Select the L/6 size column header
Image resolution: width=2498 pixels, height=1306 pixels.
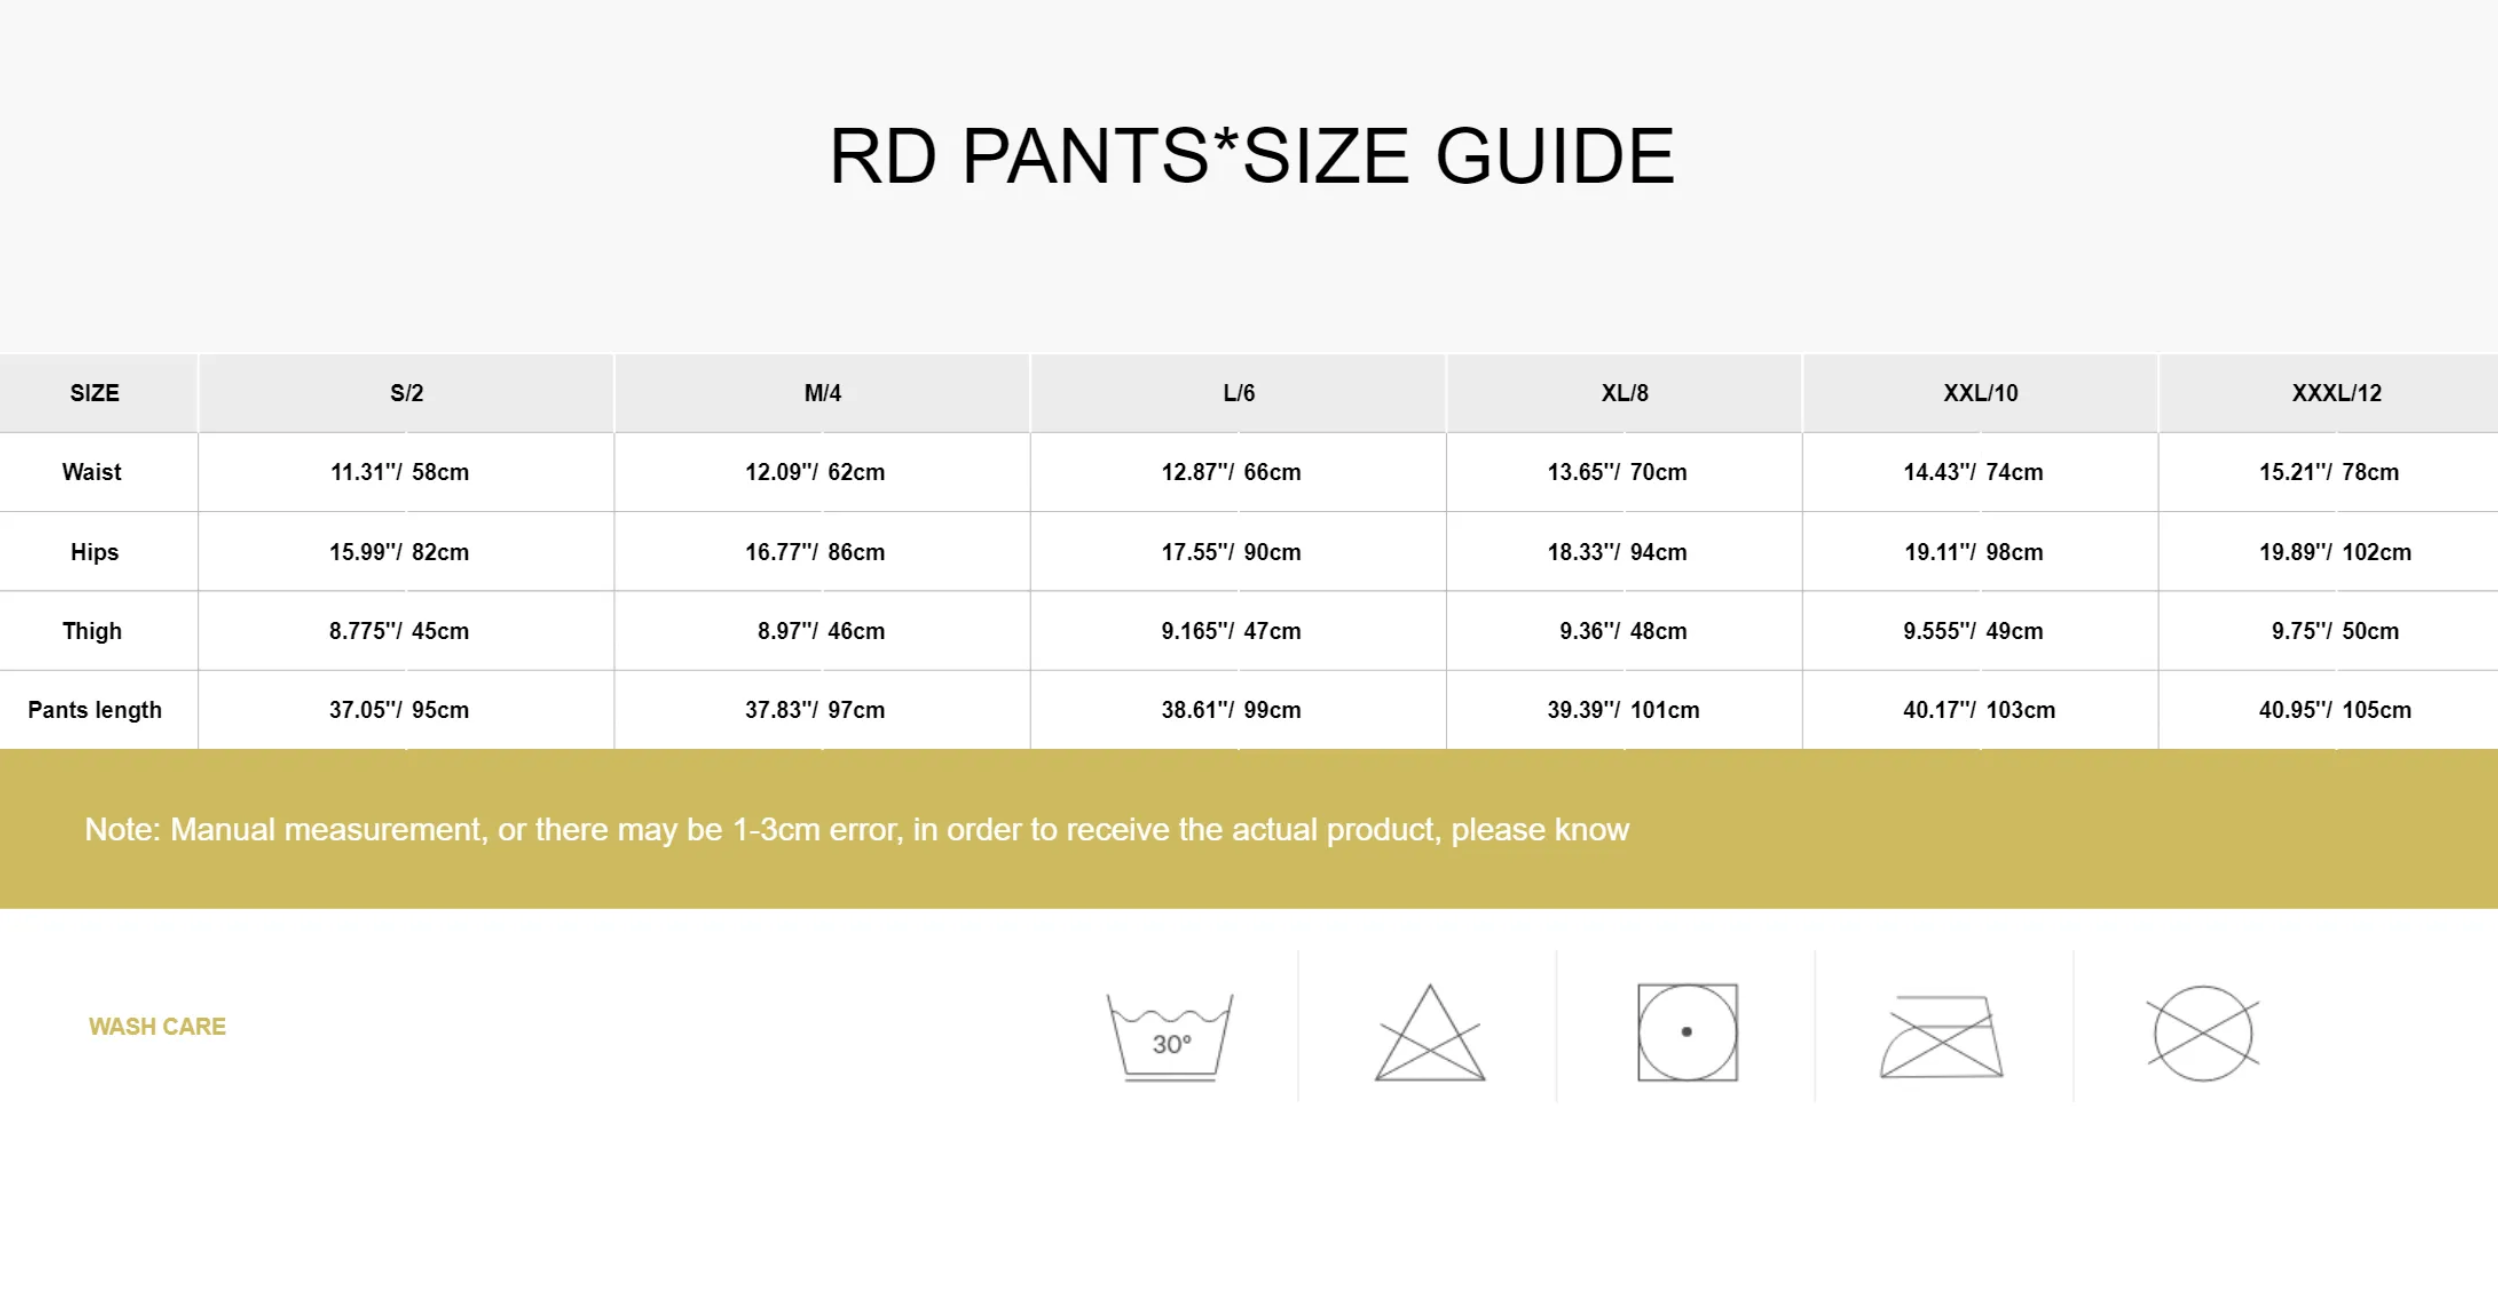pos(1238,393)
